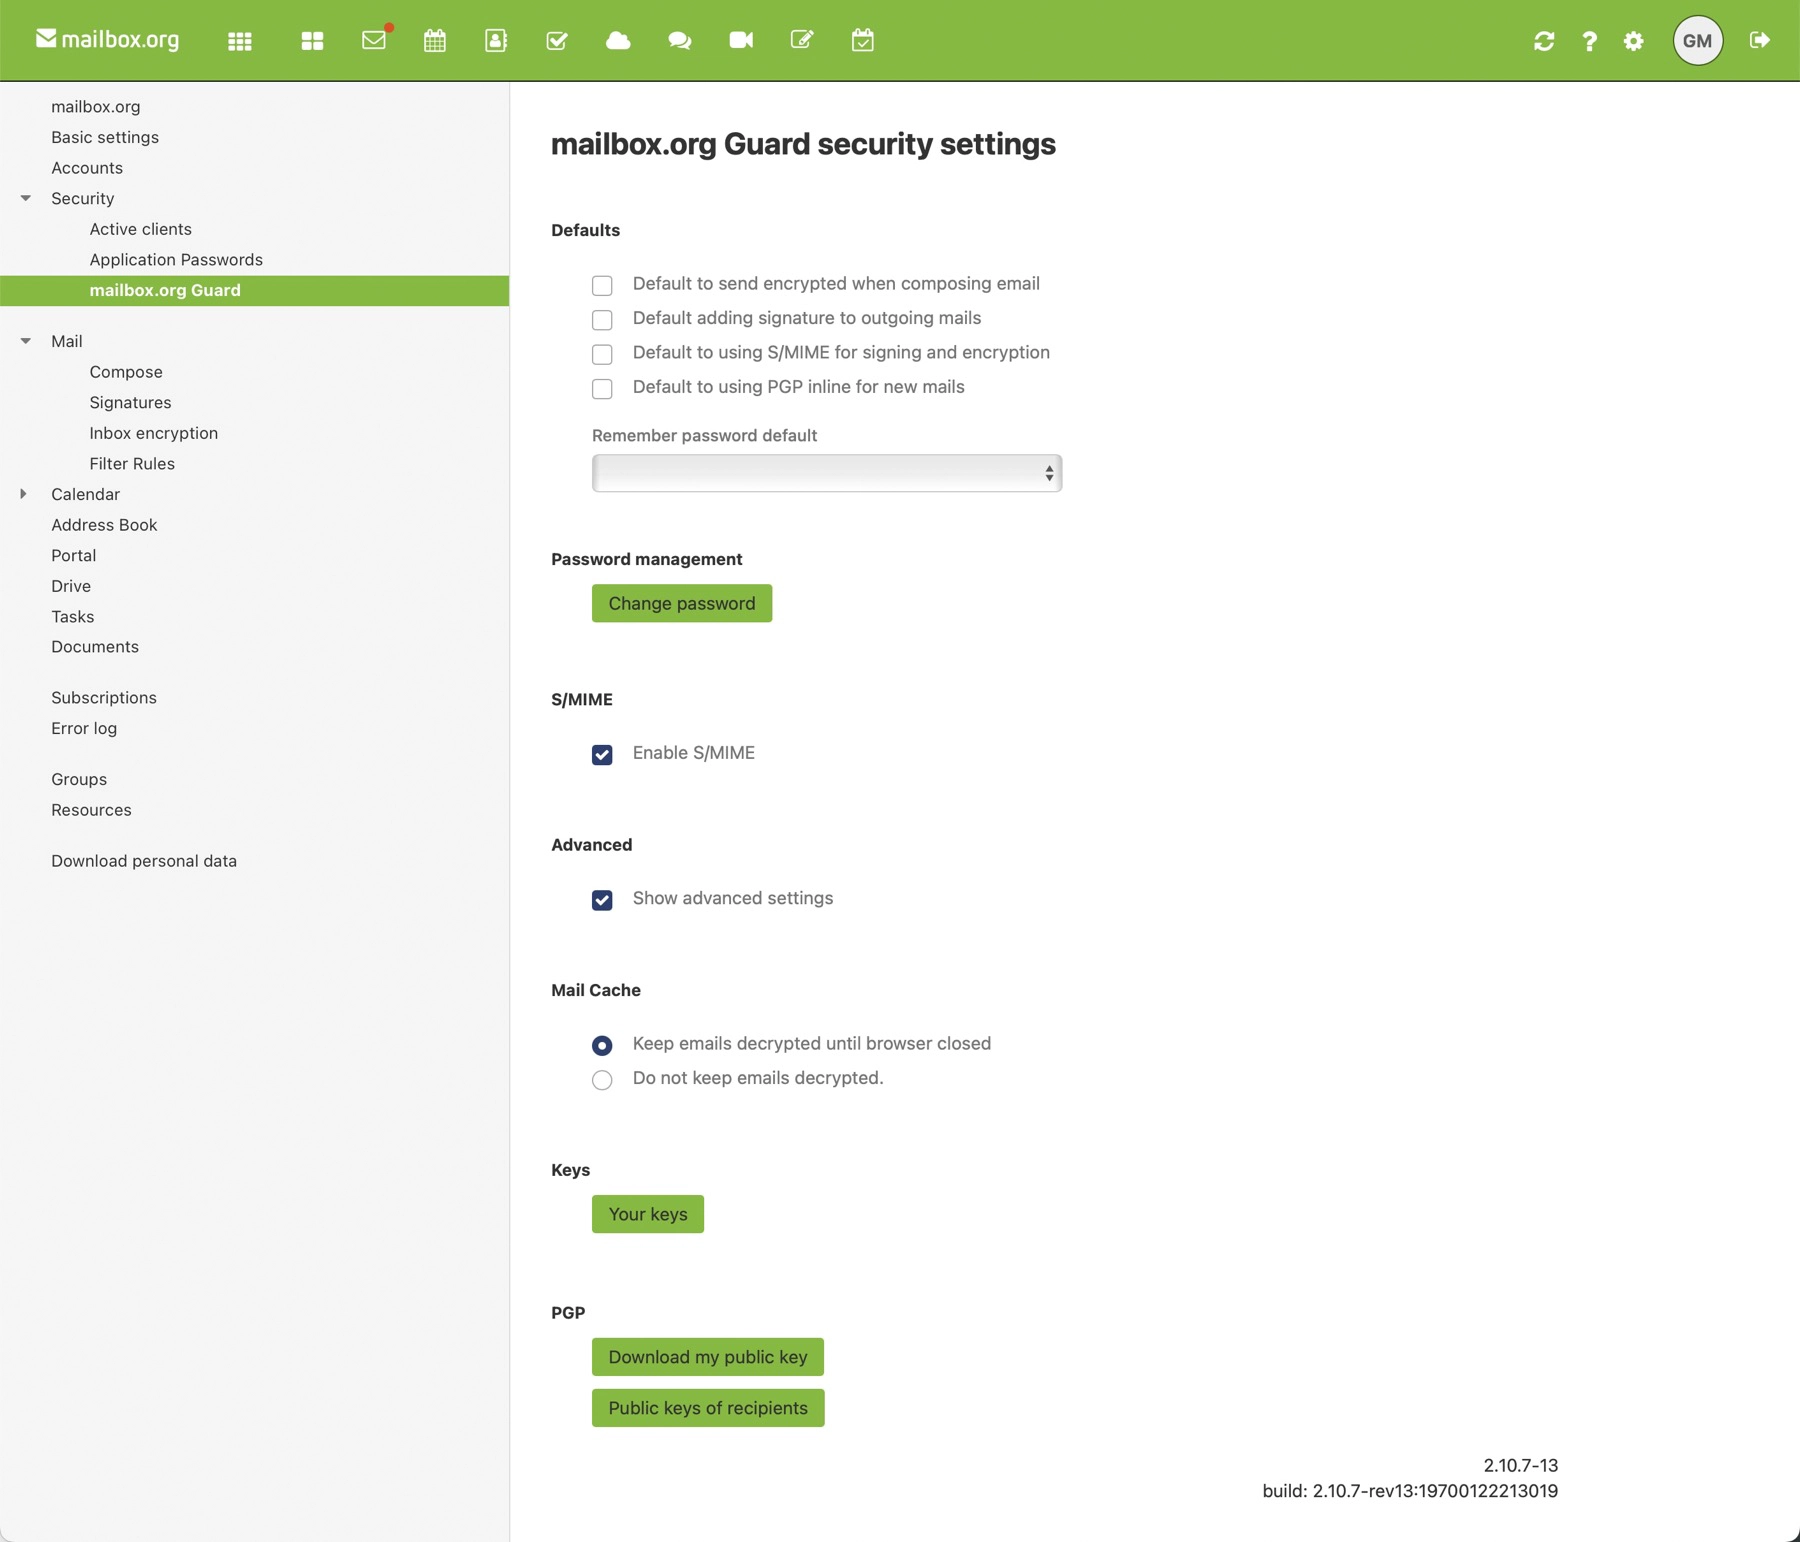Click the build number text
The image size is (1800, 1542).
pos(1410,1491)
